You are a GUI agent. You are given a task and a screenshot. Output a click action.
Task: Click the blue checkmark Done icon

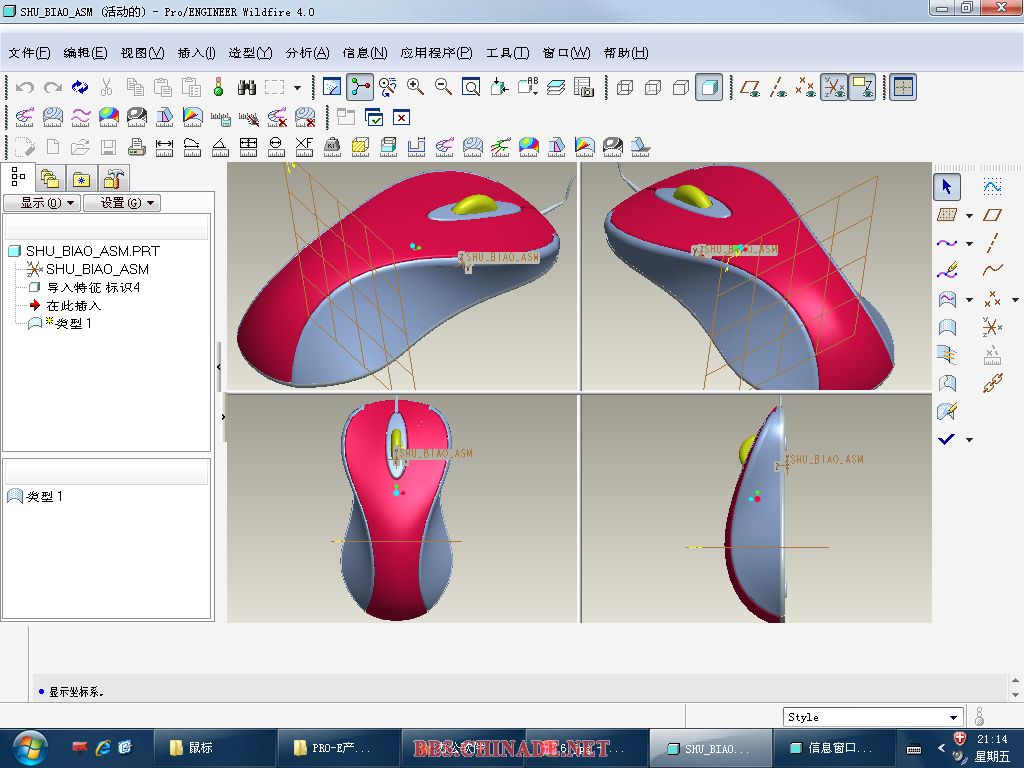(947, 439)
